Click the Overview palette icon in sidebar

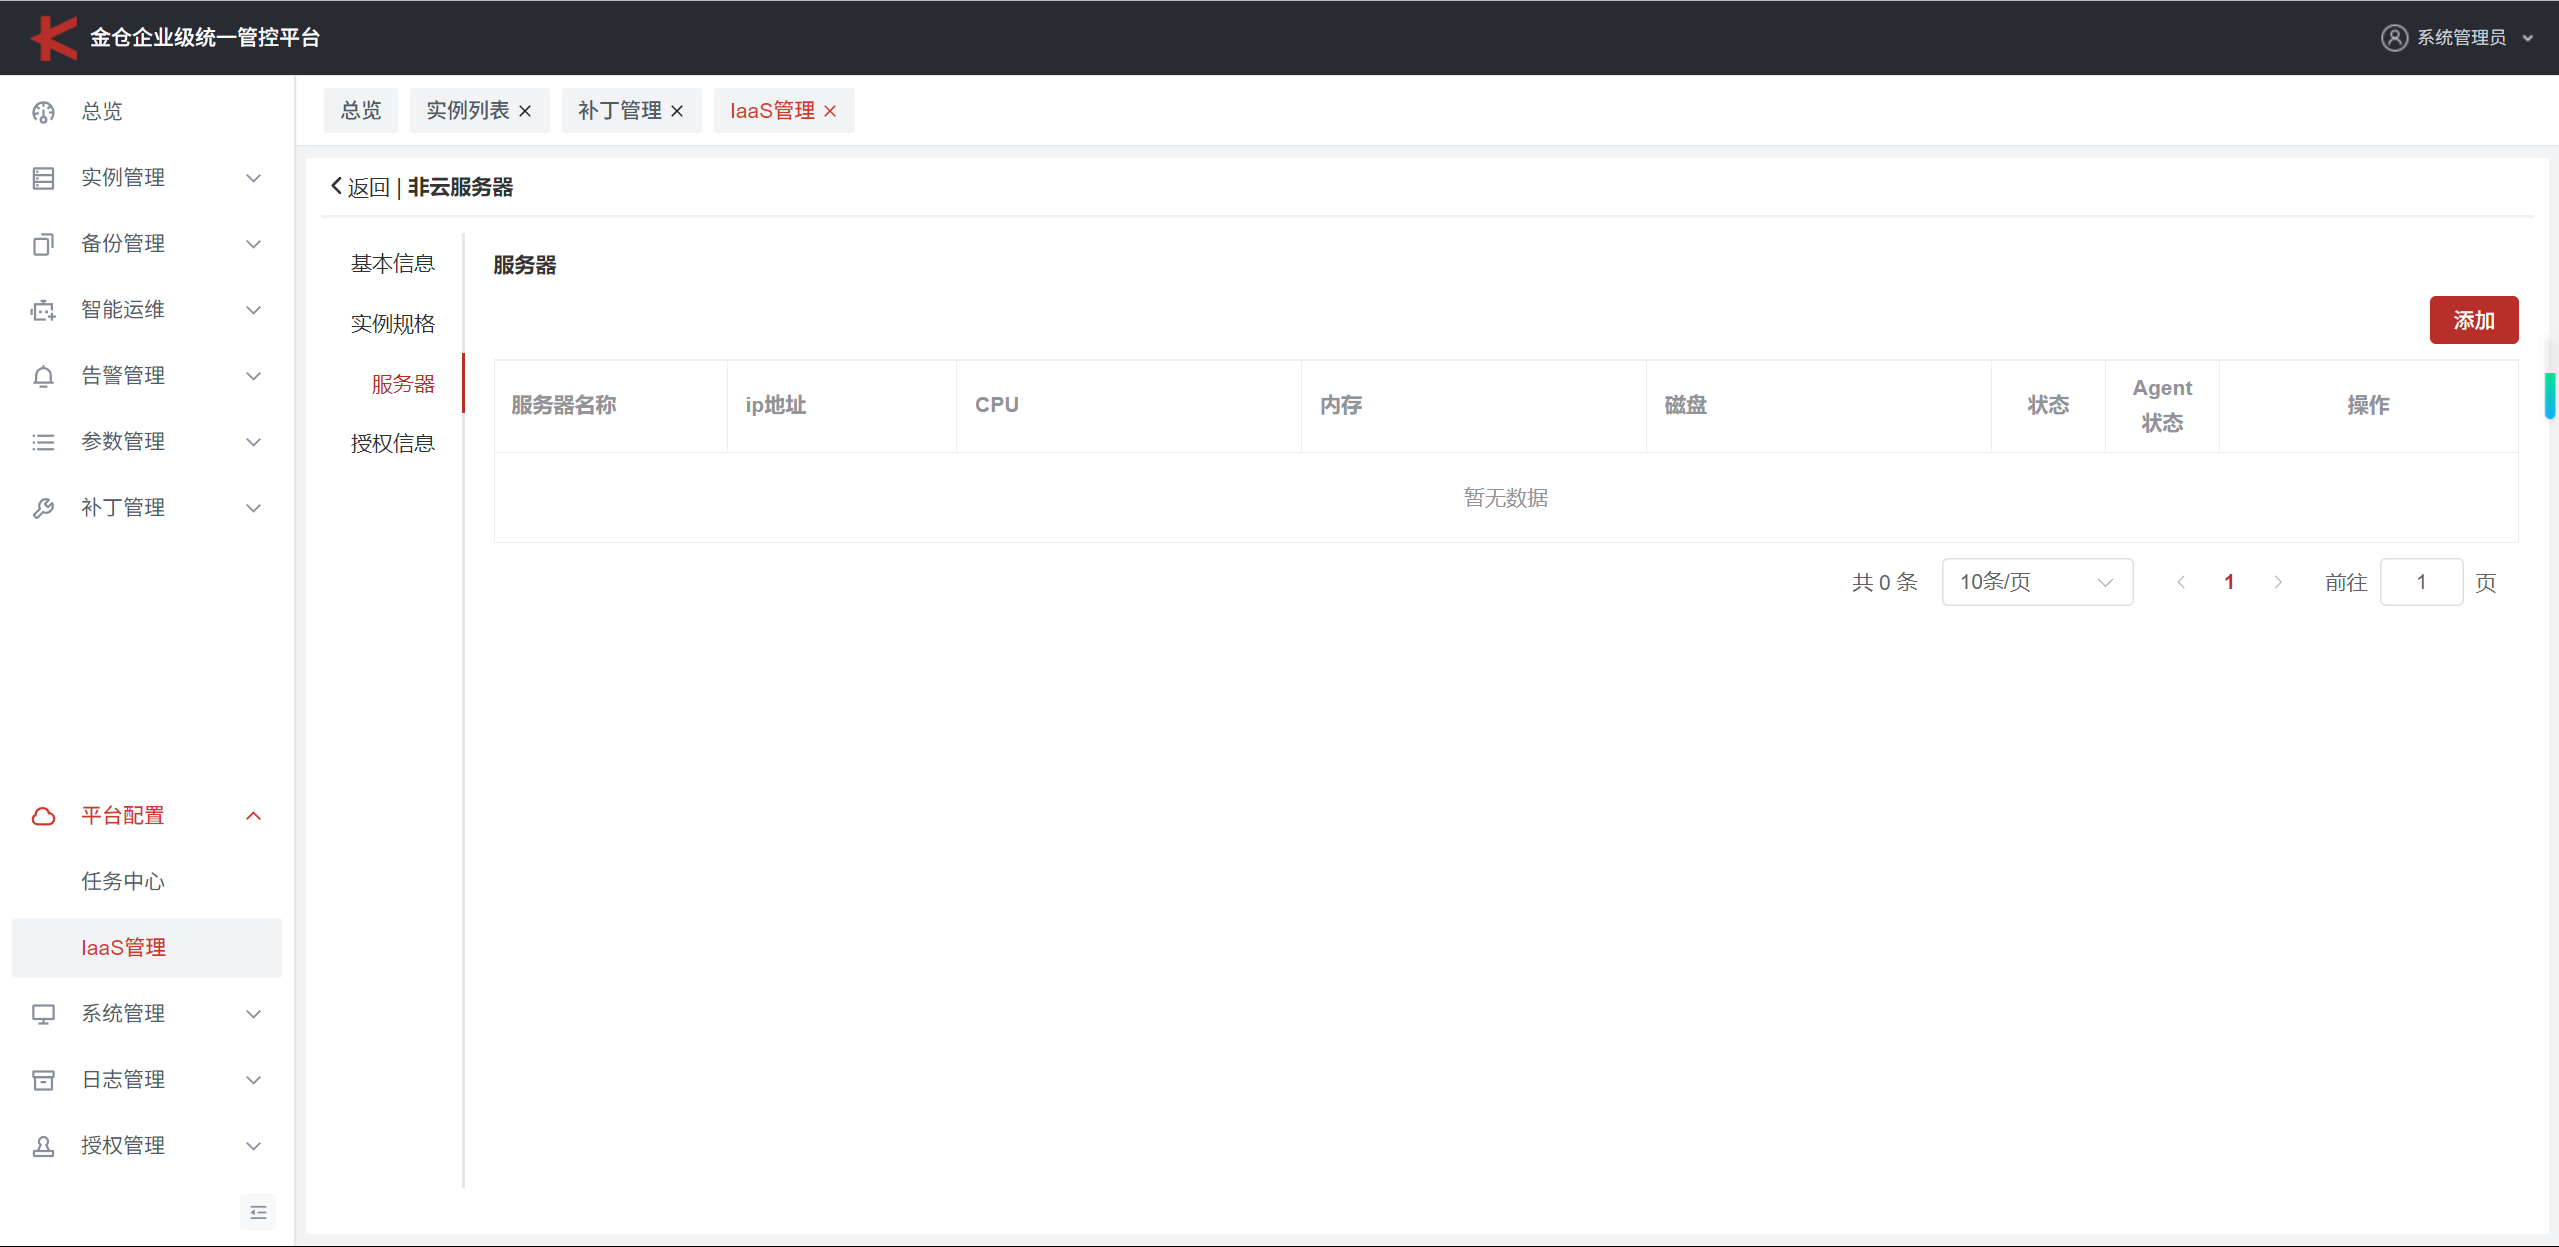point(43,112)
